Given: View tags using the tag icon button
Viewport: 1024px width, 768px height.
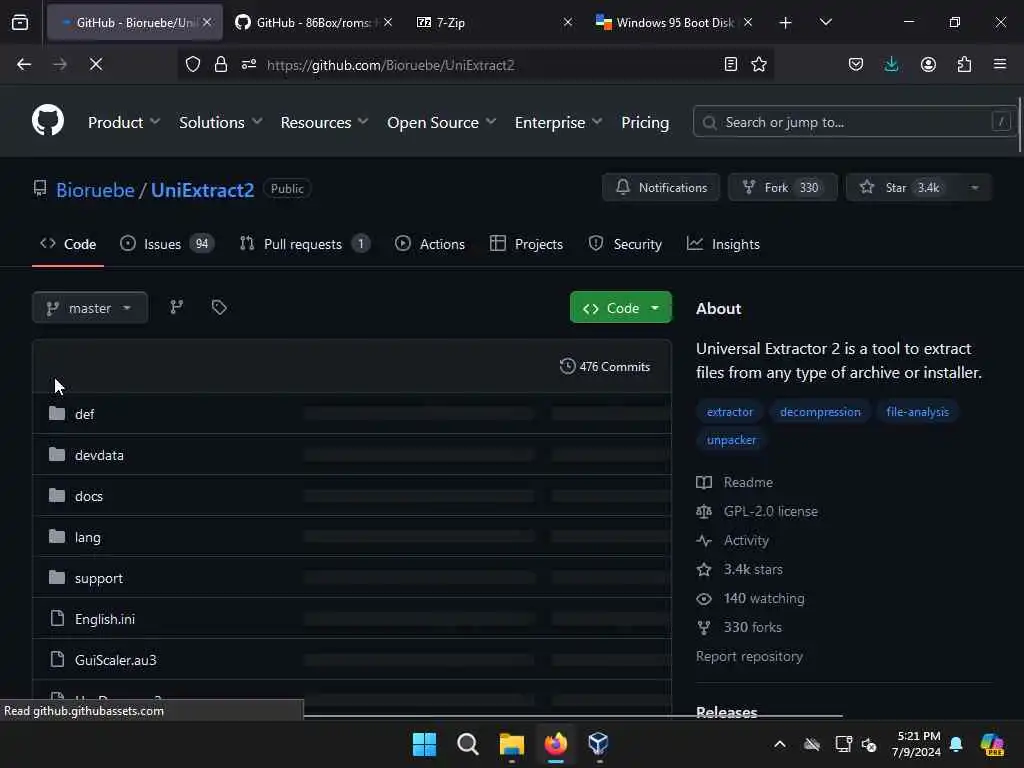Looking at the screenshot, I should pyautogui.click(x=219, y=308).
